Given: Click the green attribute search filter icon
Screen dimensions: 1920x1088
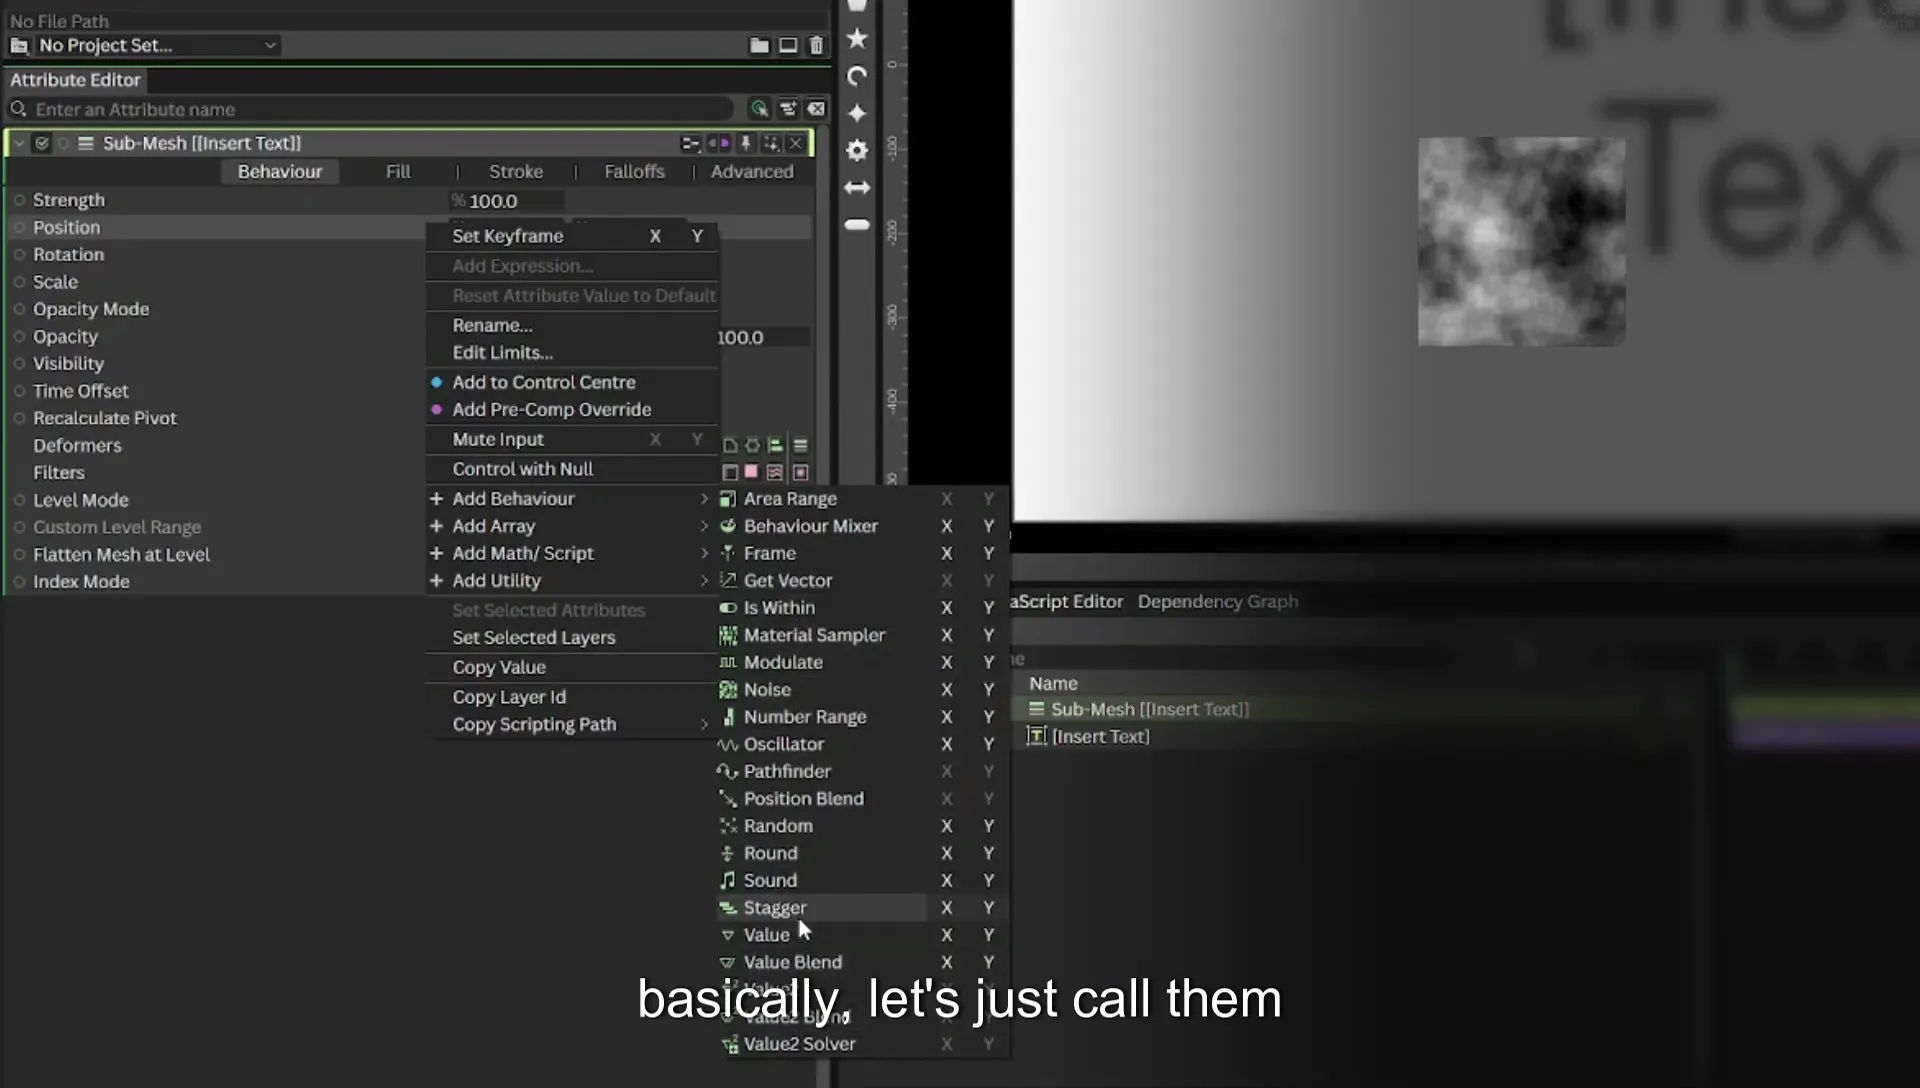Looking at the screenshot, I should tap(759, 109).
